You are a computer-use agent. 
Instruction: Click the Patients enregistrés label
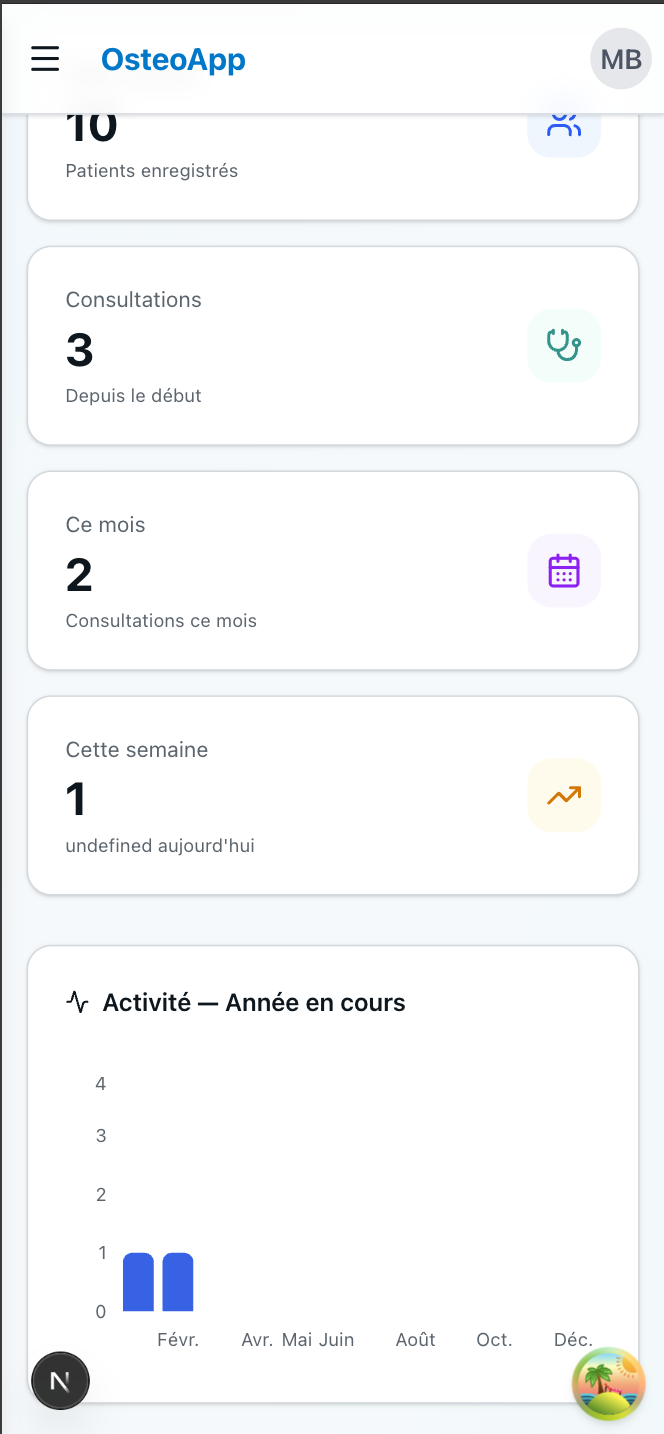(x=152, y=171)
